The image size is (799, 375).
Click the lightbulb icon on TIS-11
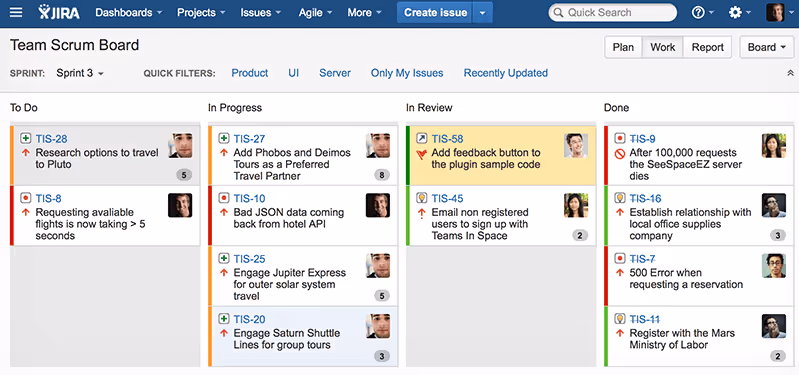[x=620, y=318]
